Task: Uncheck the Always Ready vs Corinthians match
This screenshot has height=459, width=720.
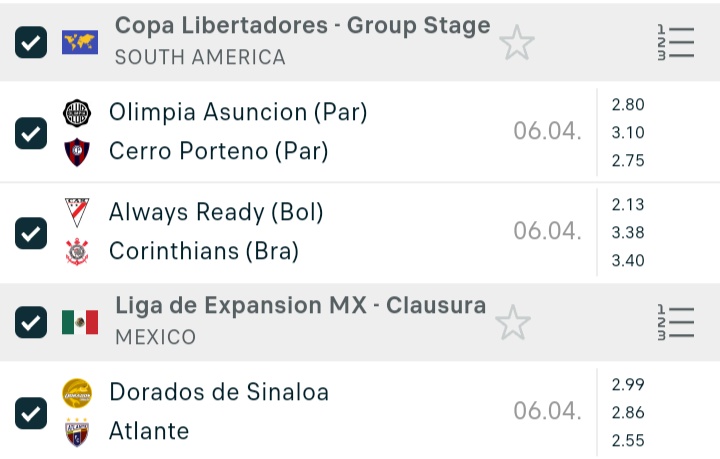Action: point(31,233)
